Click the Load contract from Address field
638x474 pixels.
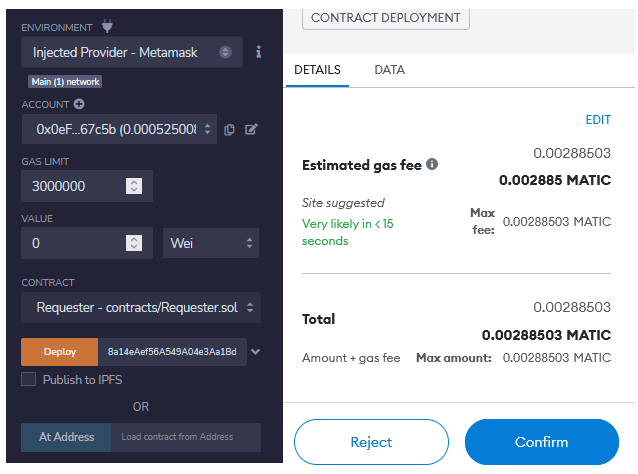(x=186, y=437)
